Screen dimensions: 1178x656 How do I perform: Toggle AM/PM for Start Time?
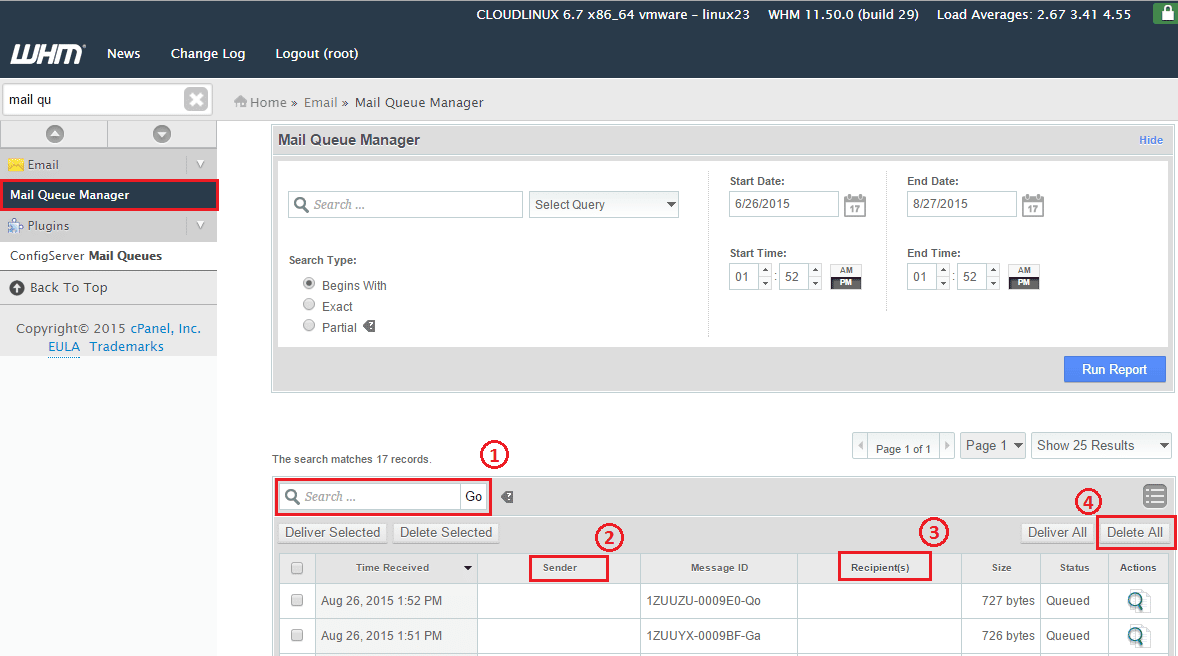[x=845, y=277]
